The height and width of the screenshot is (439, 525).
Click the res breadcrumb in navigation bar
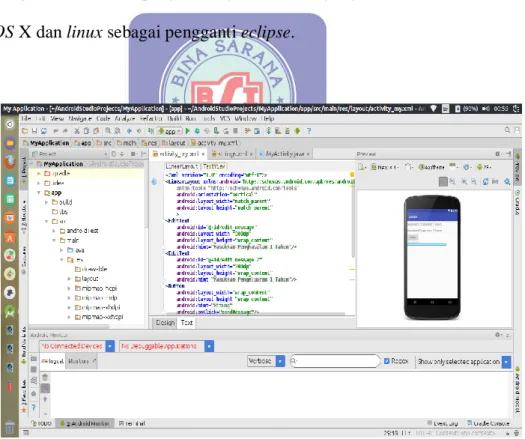(x=149, y=143)
